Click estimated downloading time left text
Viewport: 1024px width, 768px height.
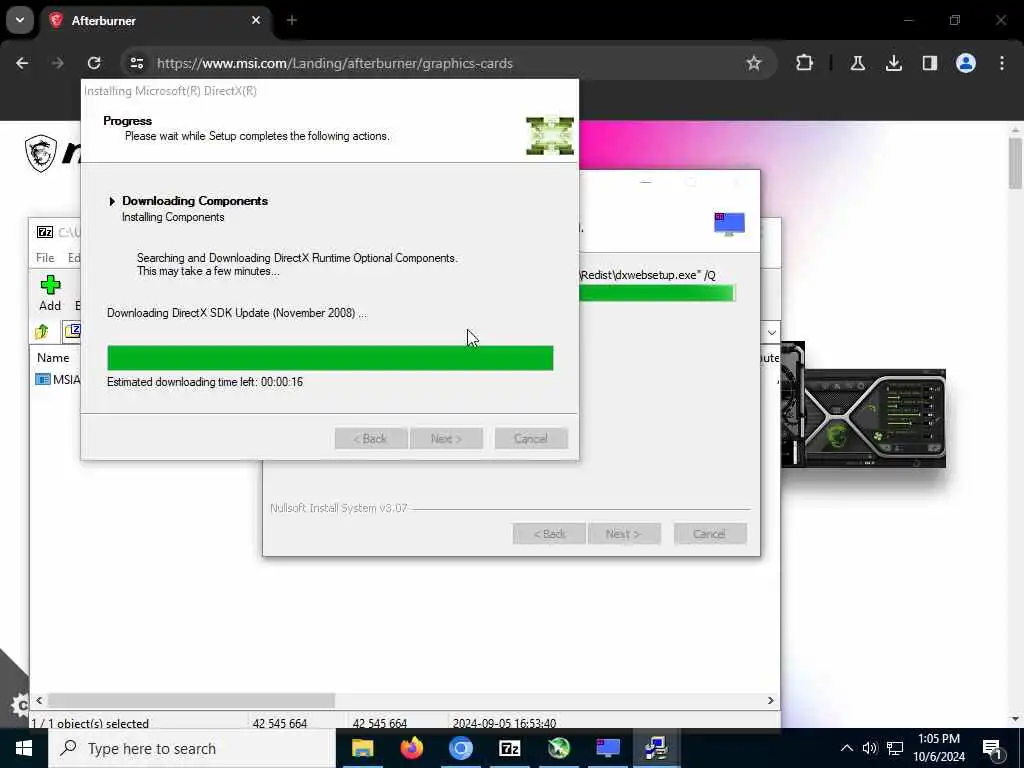204,382
